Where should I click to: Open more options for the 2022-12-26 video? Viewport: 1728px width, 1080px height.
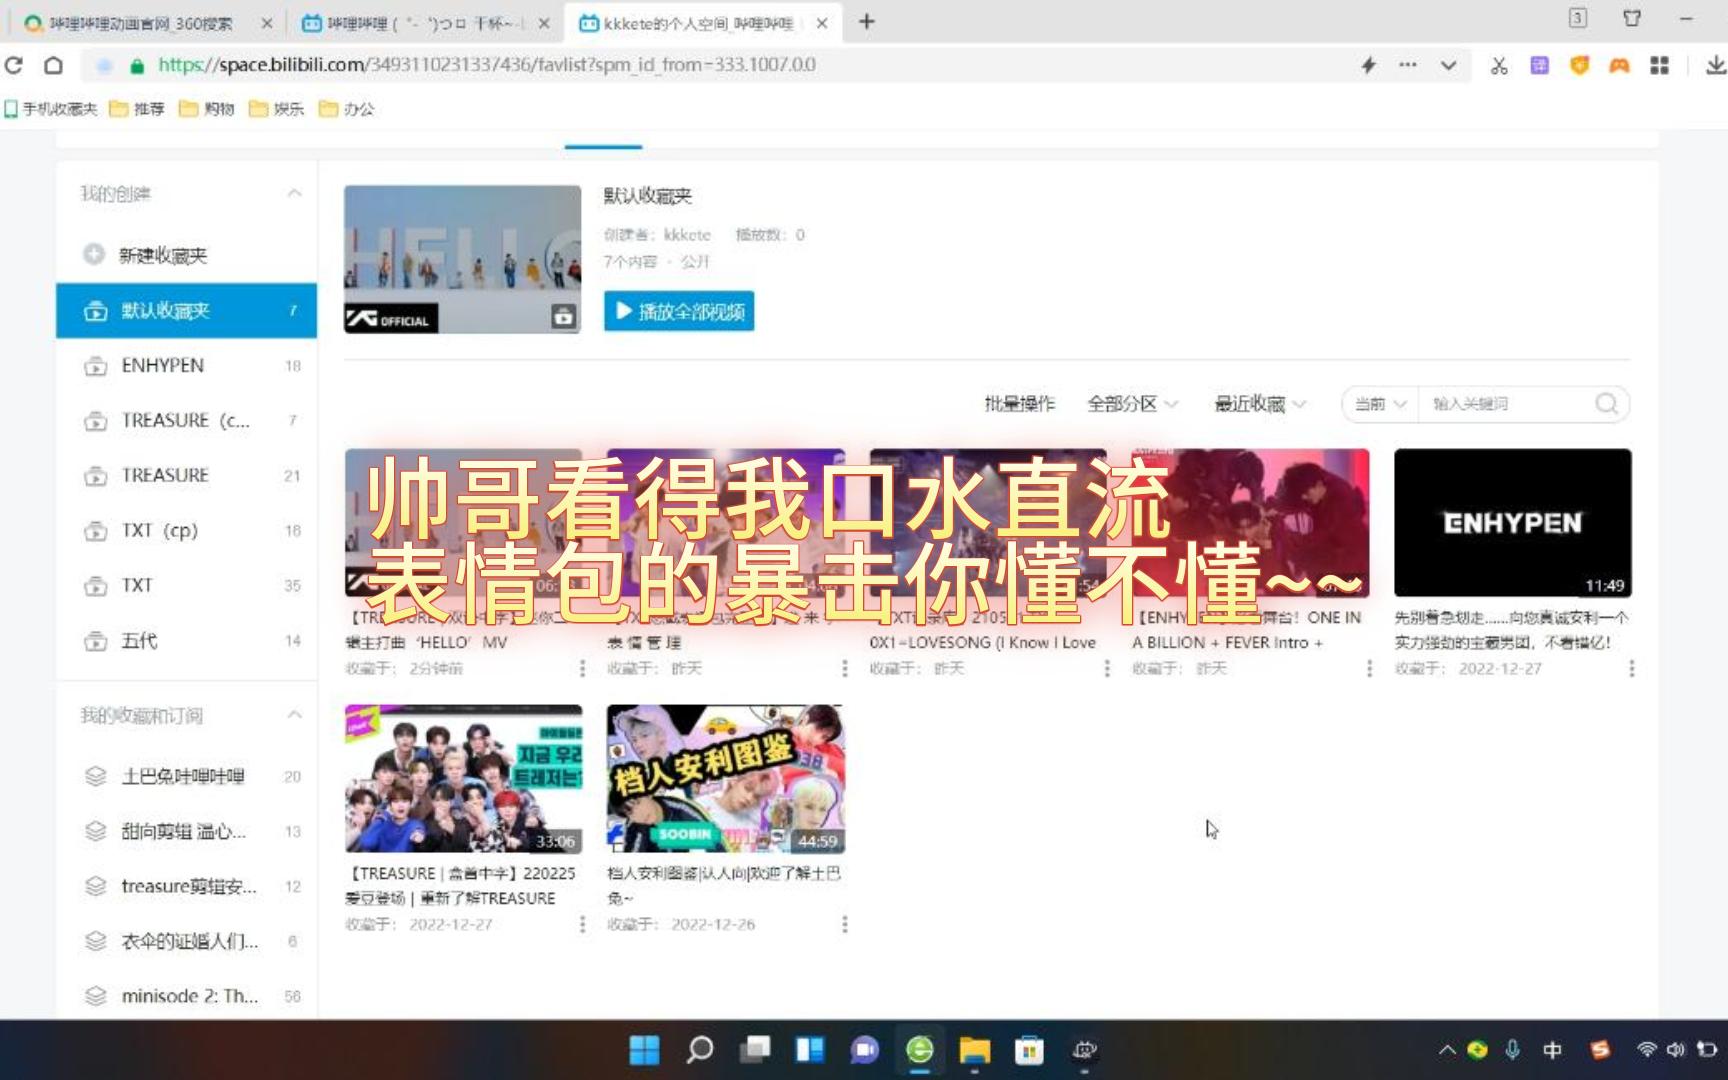coord(844,924)
